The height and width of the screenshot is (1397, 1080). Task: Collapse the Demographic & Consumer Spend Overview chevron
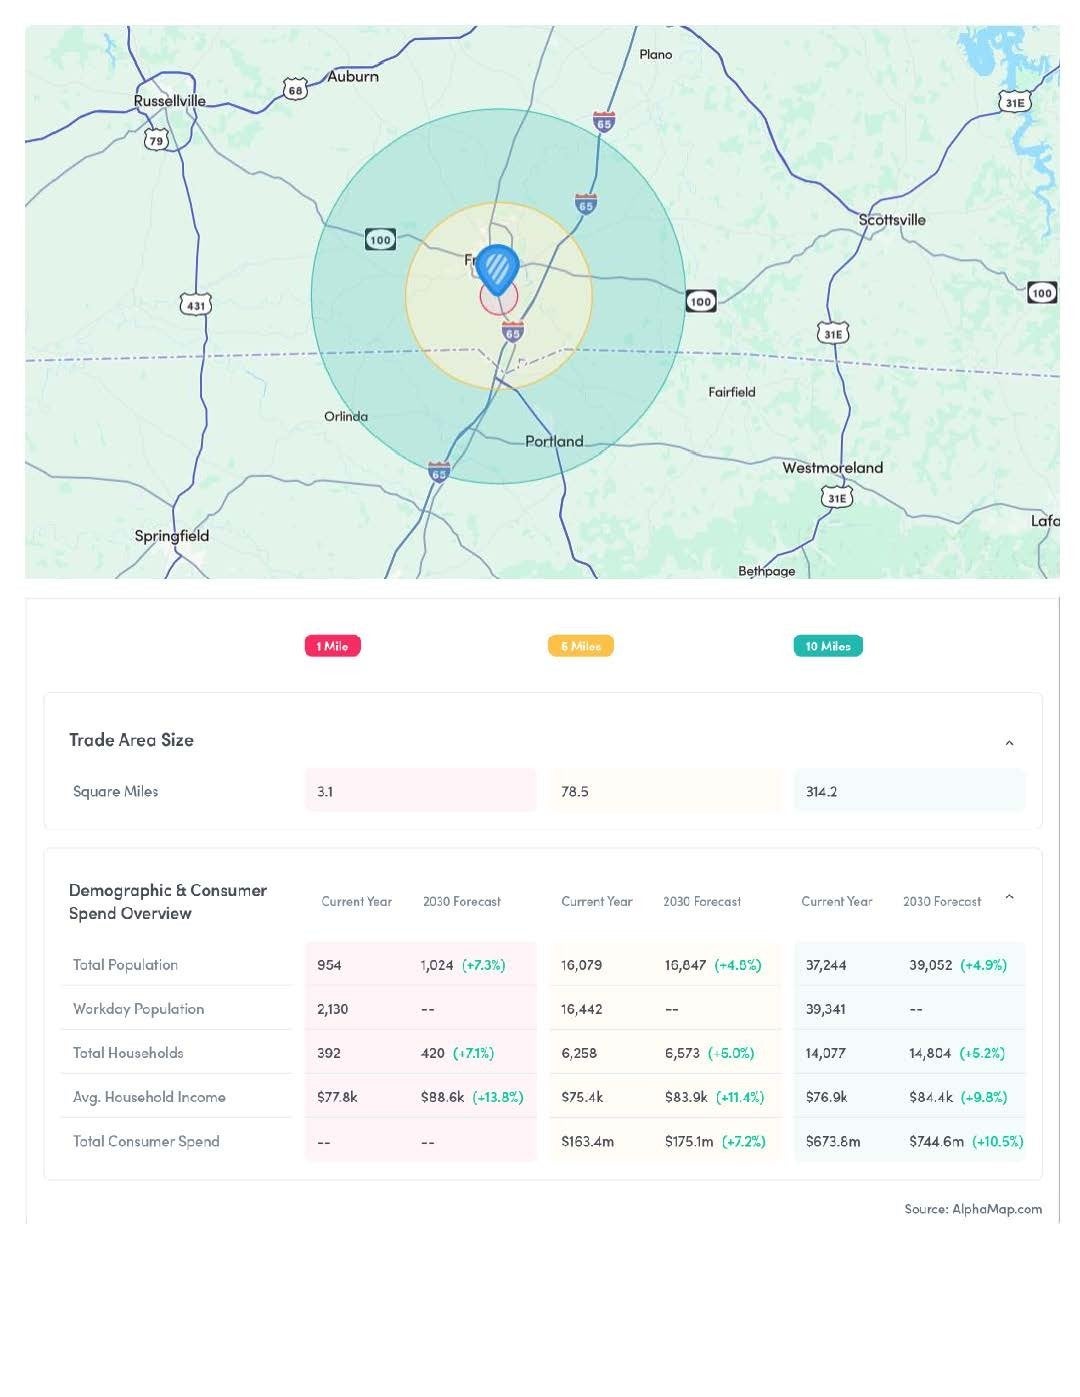(x=1009, y=897)
